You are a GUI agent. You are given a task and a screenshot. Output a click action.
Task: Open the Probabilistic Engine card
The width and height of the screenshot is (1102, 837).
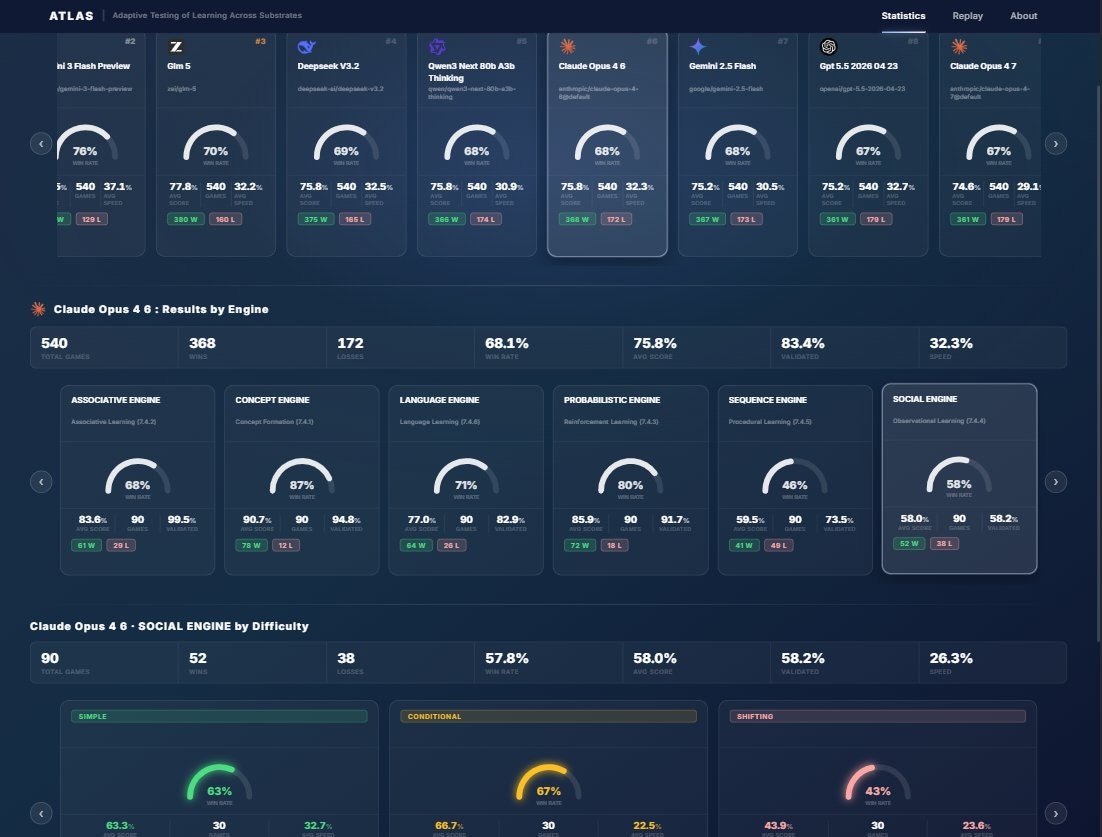coord(630,480)
